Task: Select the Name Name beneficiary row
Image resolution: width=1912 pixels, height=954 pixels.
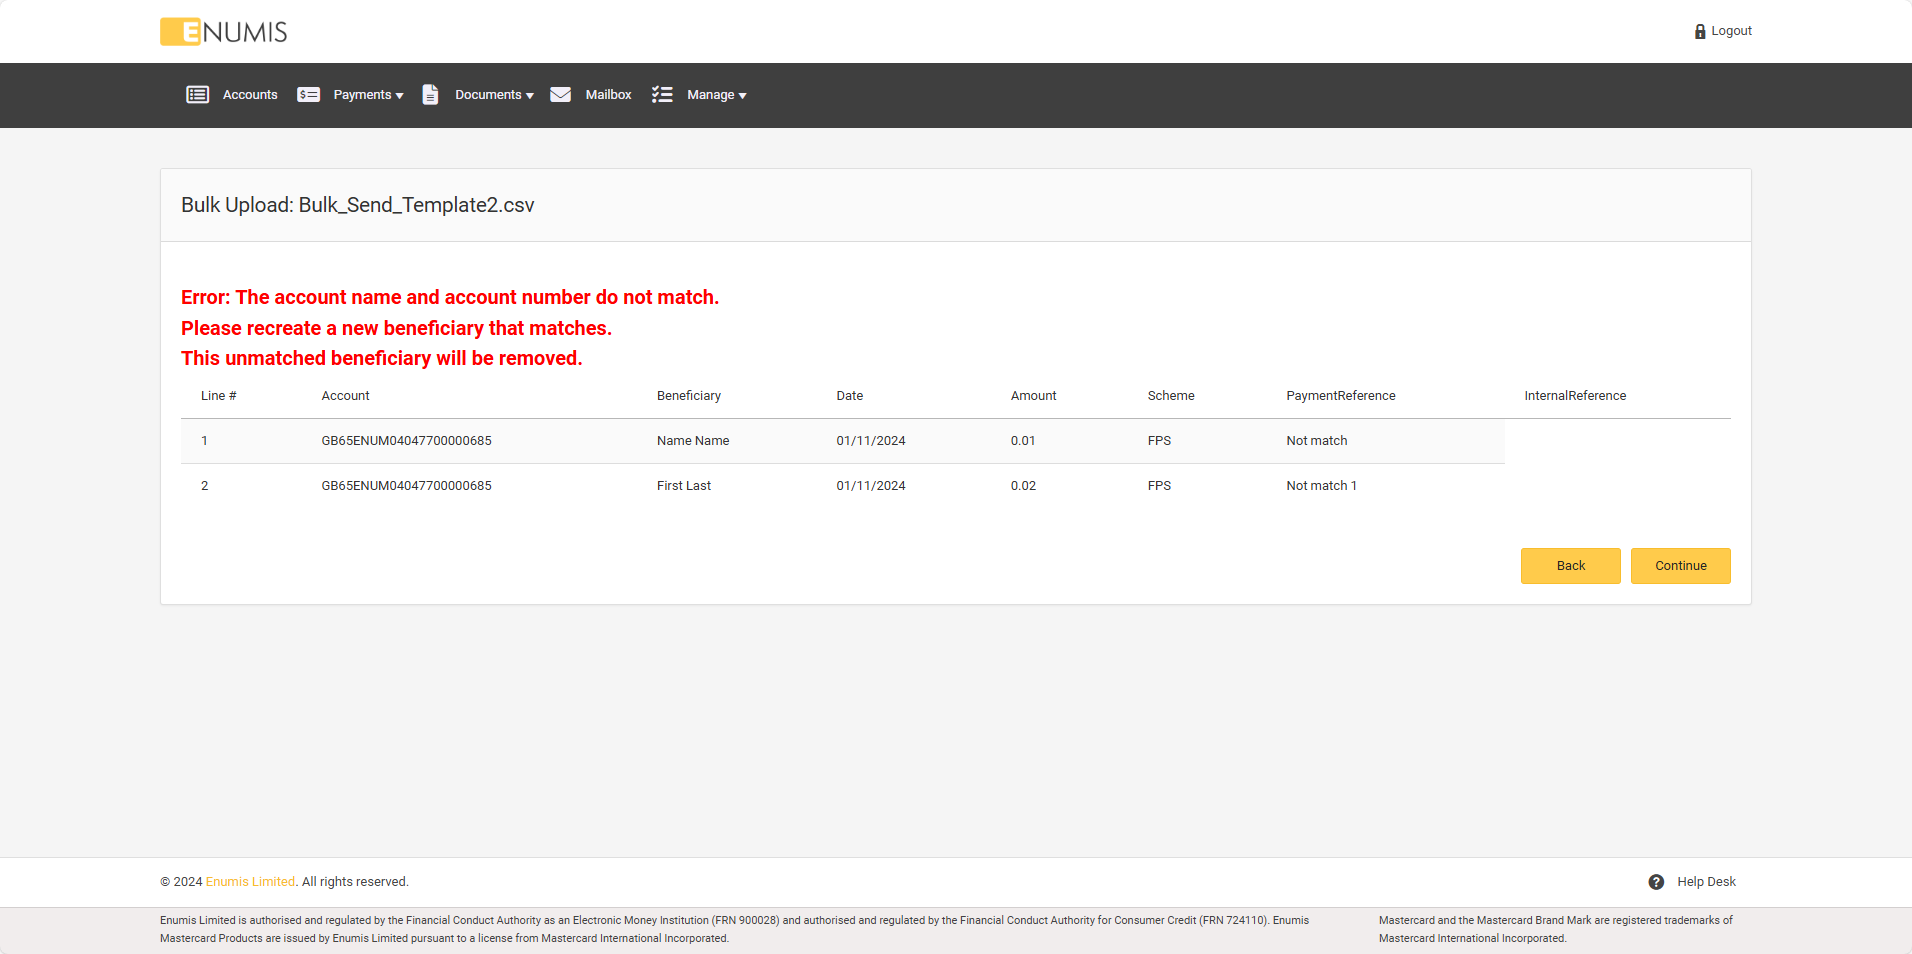Action: pos(692,441)
